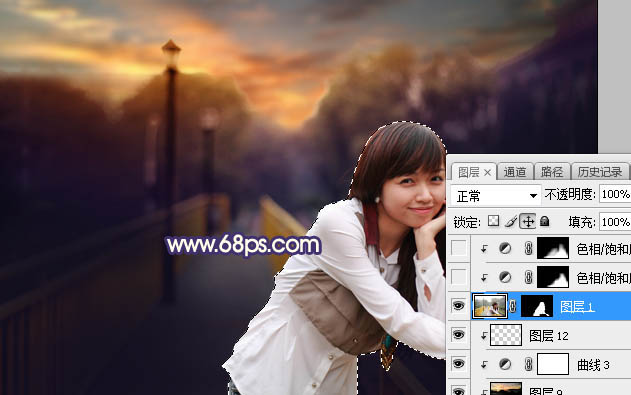
Task: Click second 色相/饱和度 layer name
Action: [603, 278]
